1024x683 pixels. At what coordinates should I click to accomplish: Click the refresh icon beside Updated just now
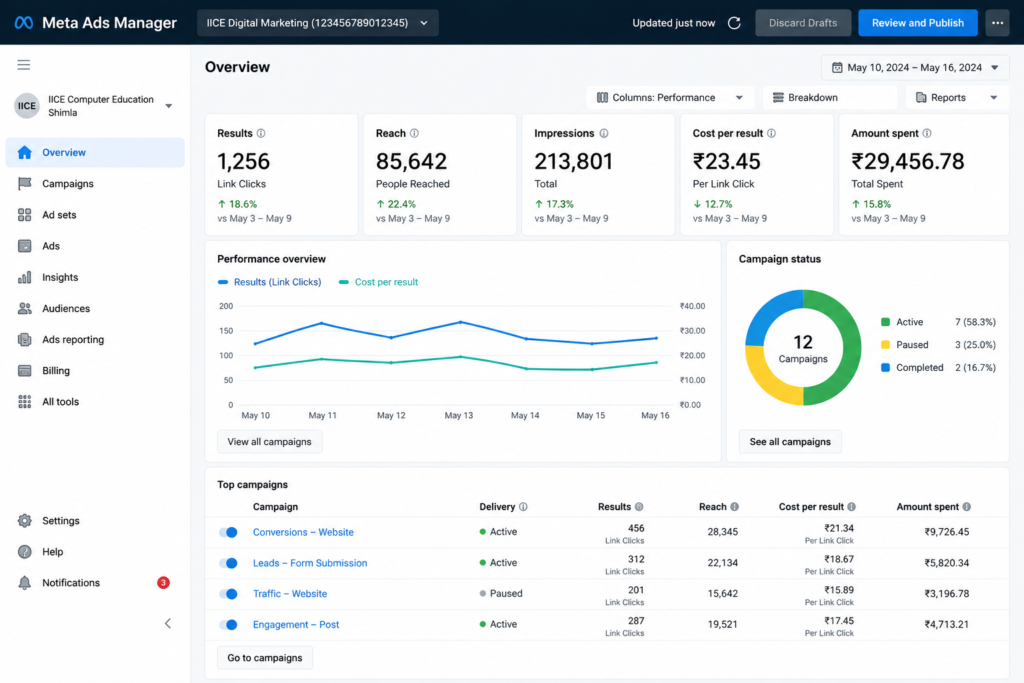pos(734,23)
